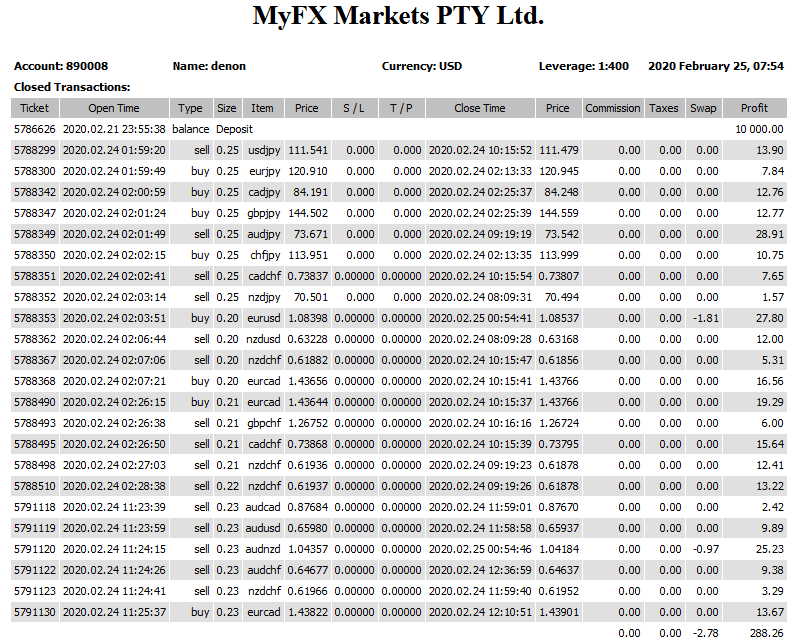Click the Profit column header
Viewport: 799px width, 641px height.
[754, 108]
